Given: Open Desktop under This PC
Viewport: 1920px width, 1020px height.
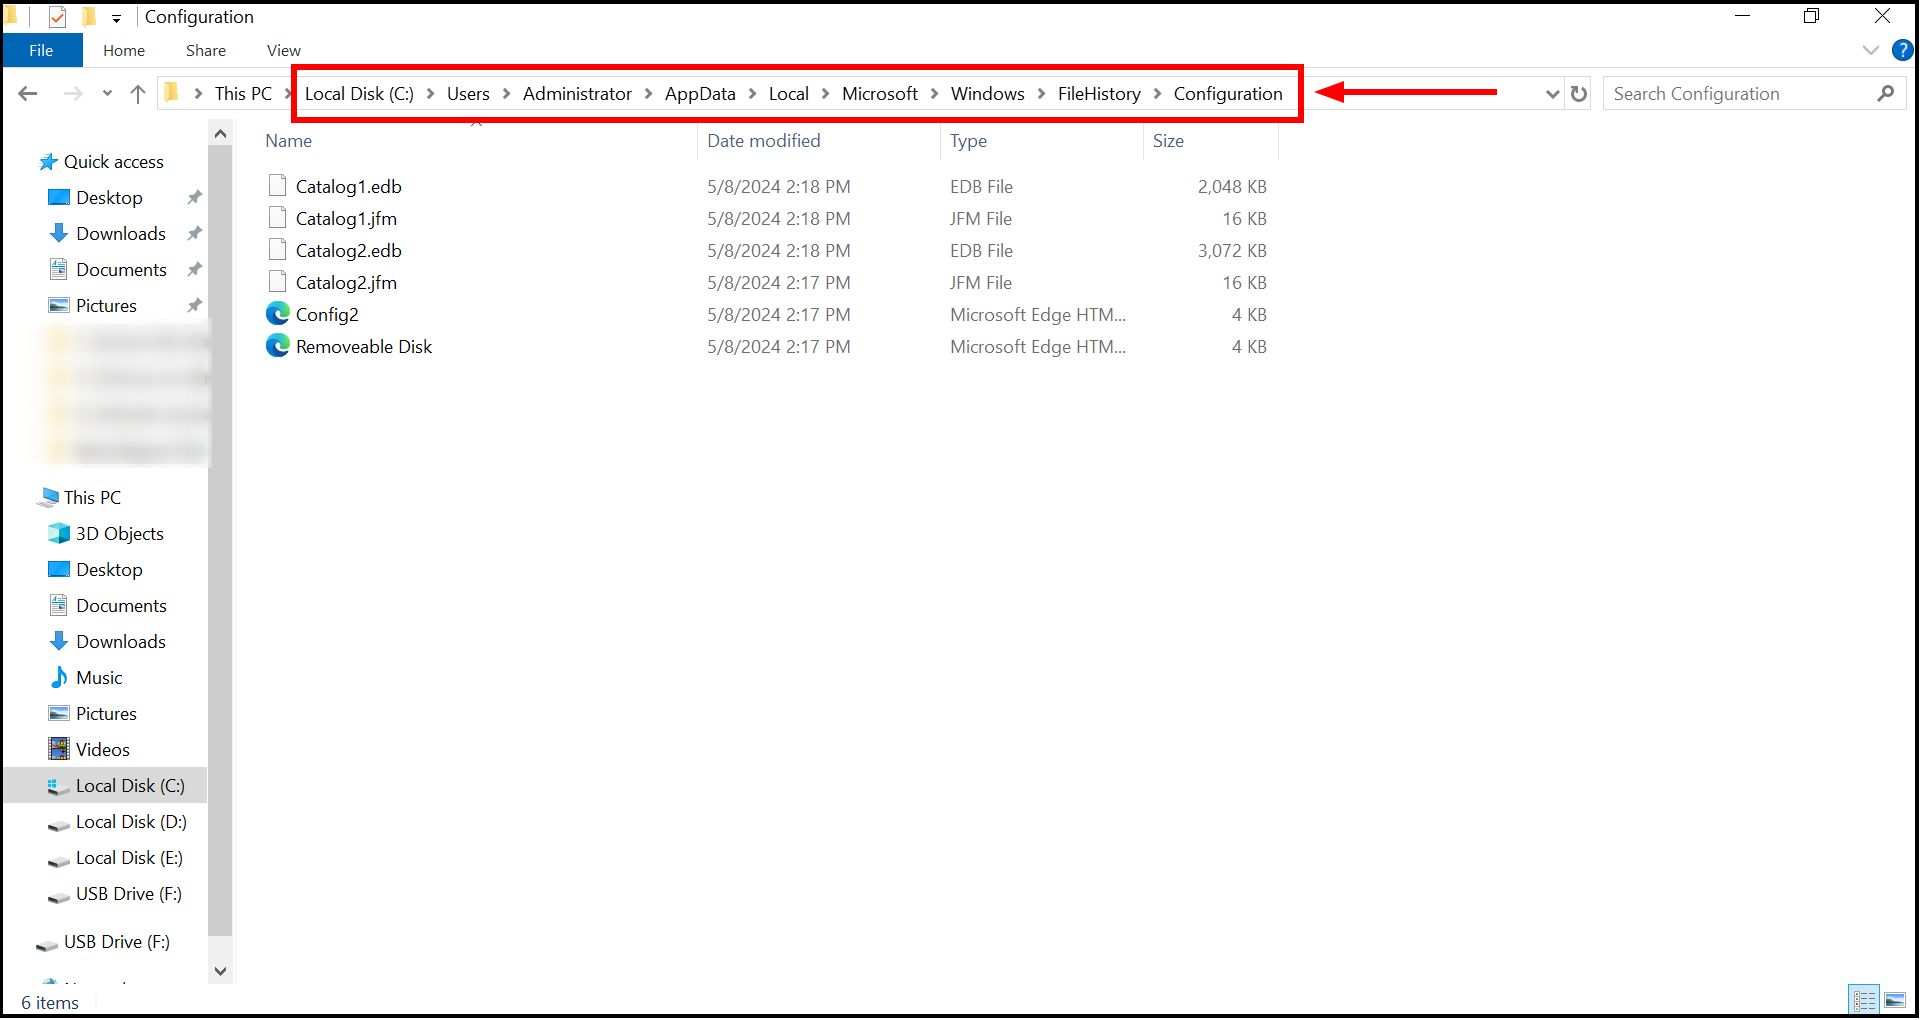Looking at the screenshot, I should pyautogui.click(x=109, y=570).
